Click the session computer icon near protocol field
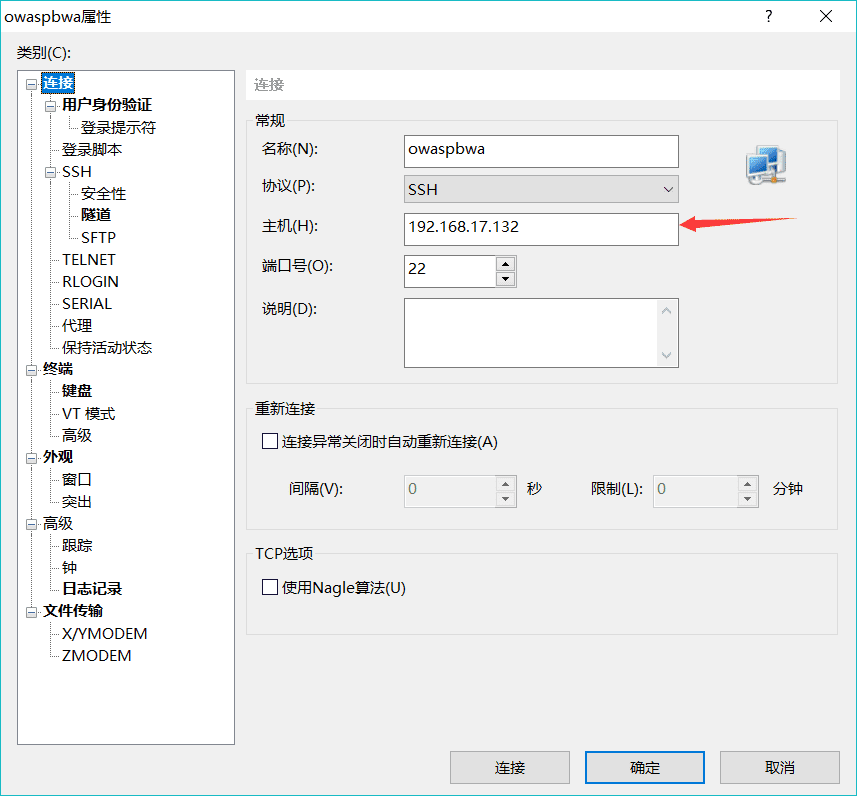Image resolution: width=857 pixels, height=796 pixels. pyautogui.click(x=765, y=165)
